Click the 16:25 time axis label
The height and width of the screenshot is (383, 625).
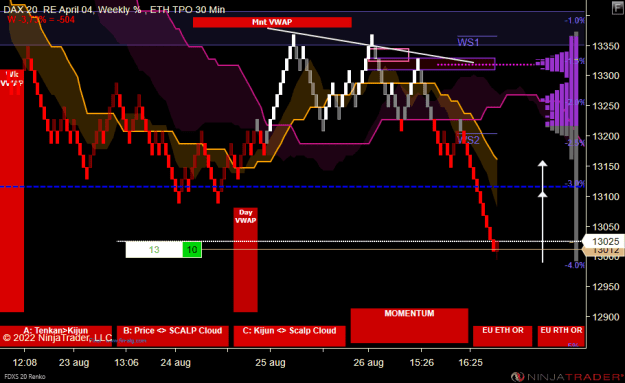point(470,363)
